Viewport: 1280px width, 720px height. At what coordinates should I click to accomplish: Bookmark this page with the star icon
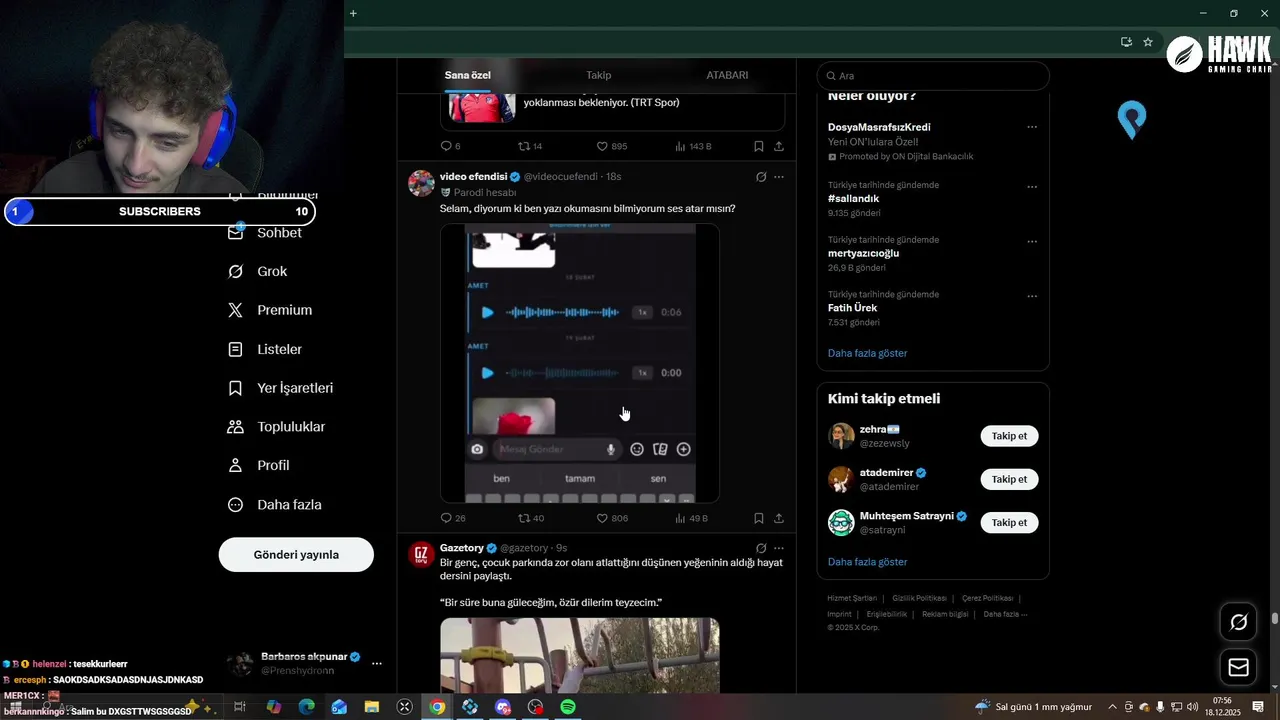pos(1148,42)
